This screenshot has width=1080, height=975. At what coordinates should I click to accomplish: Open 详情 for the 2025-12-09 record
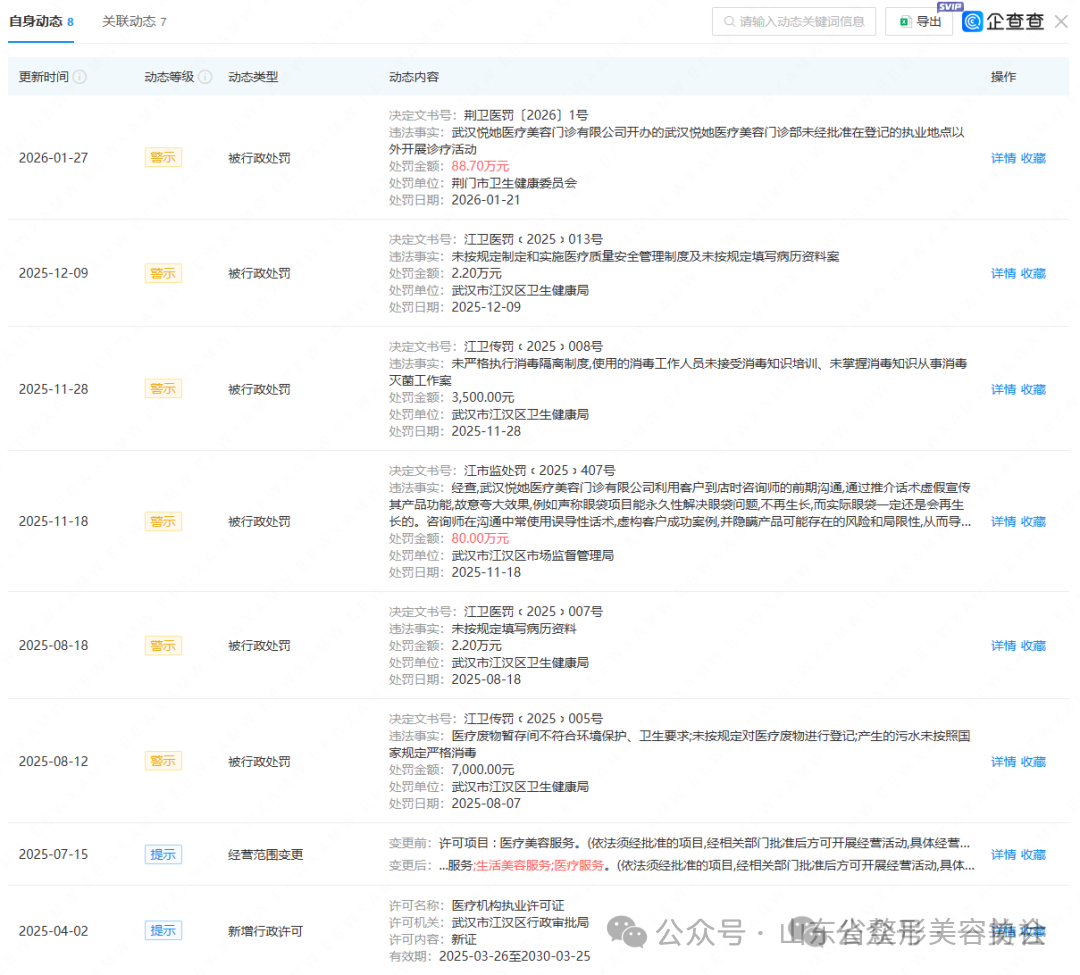(1003, 274)
